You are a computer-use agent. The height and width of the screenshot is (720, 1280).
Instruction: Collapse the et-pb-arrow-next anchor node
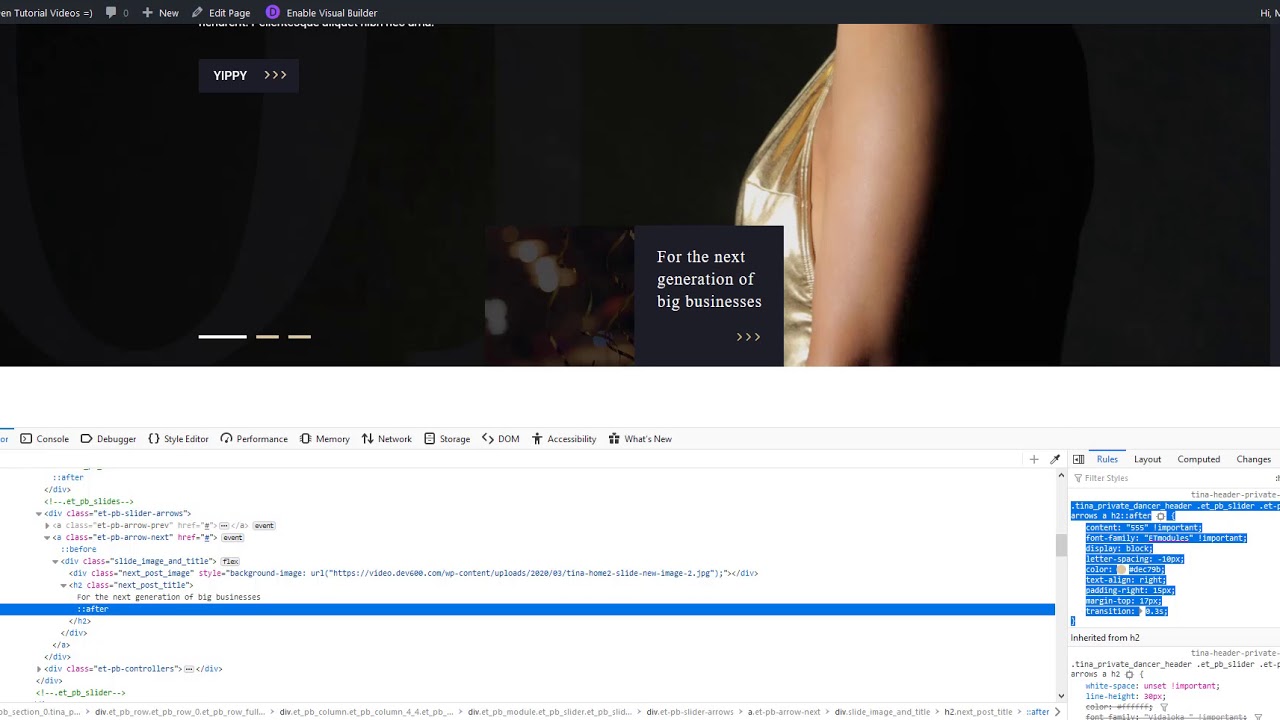pyautogui.click(x=47, y=537)
